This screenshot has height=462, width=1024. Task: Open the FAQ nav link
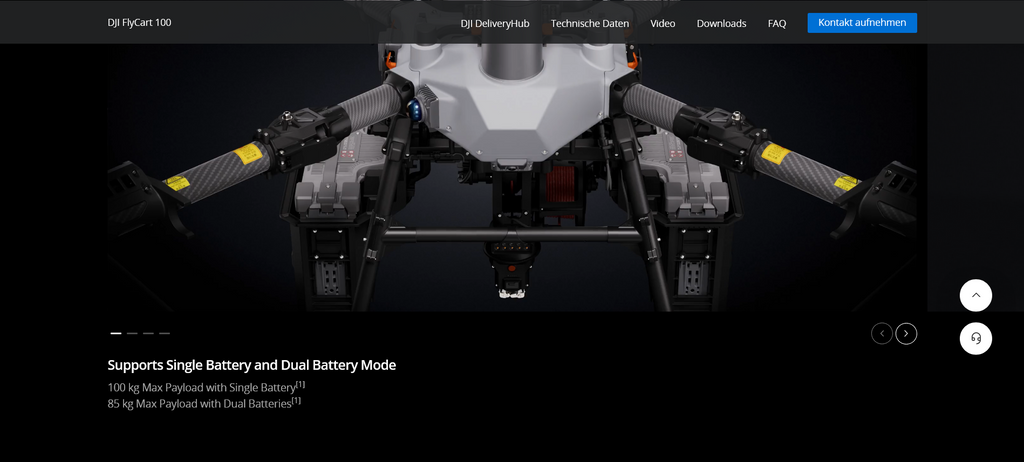tap(777, 23)
